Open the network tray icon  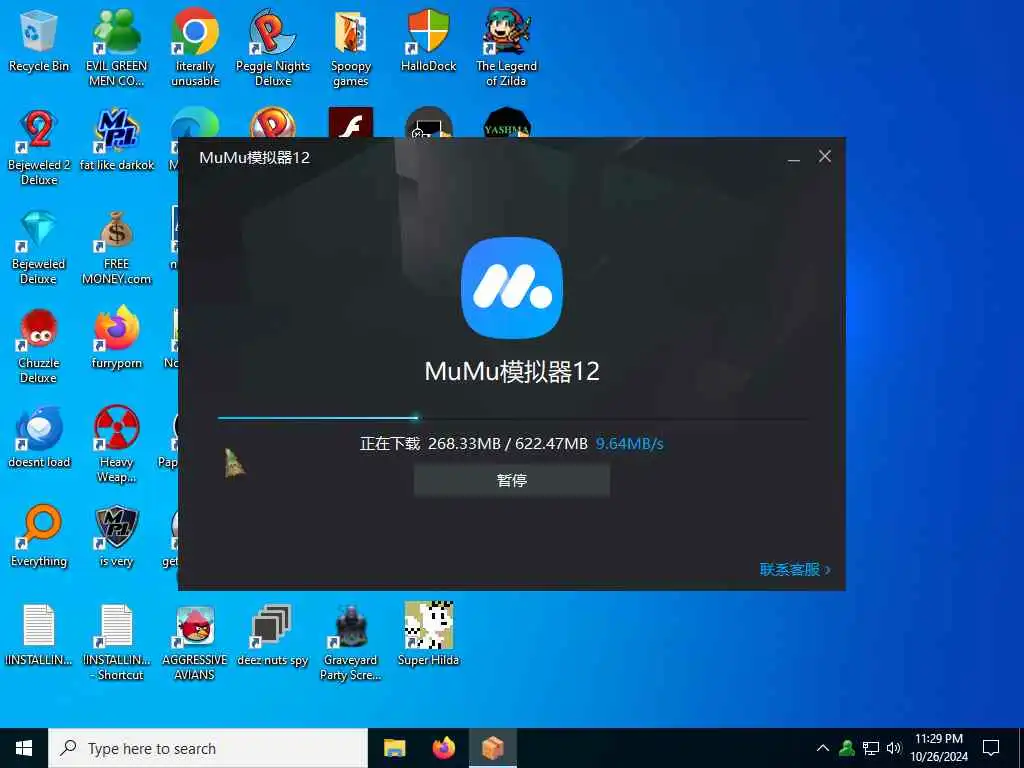(871, 748)
